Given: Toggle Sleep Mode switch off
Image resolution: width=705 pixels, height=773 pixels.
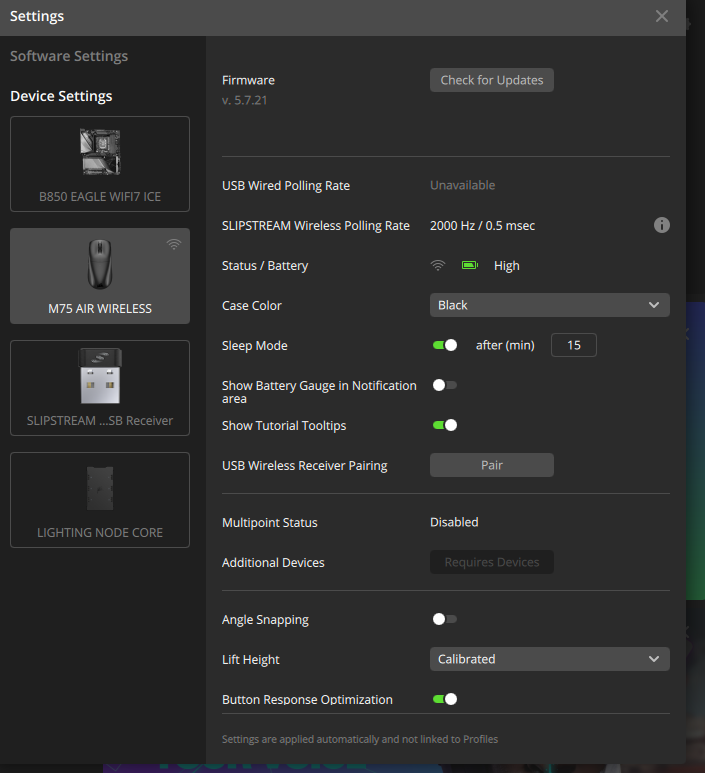Looking at the screenshot, I should point(445,345).
